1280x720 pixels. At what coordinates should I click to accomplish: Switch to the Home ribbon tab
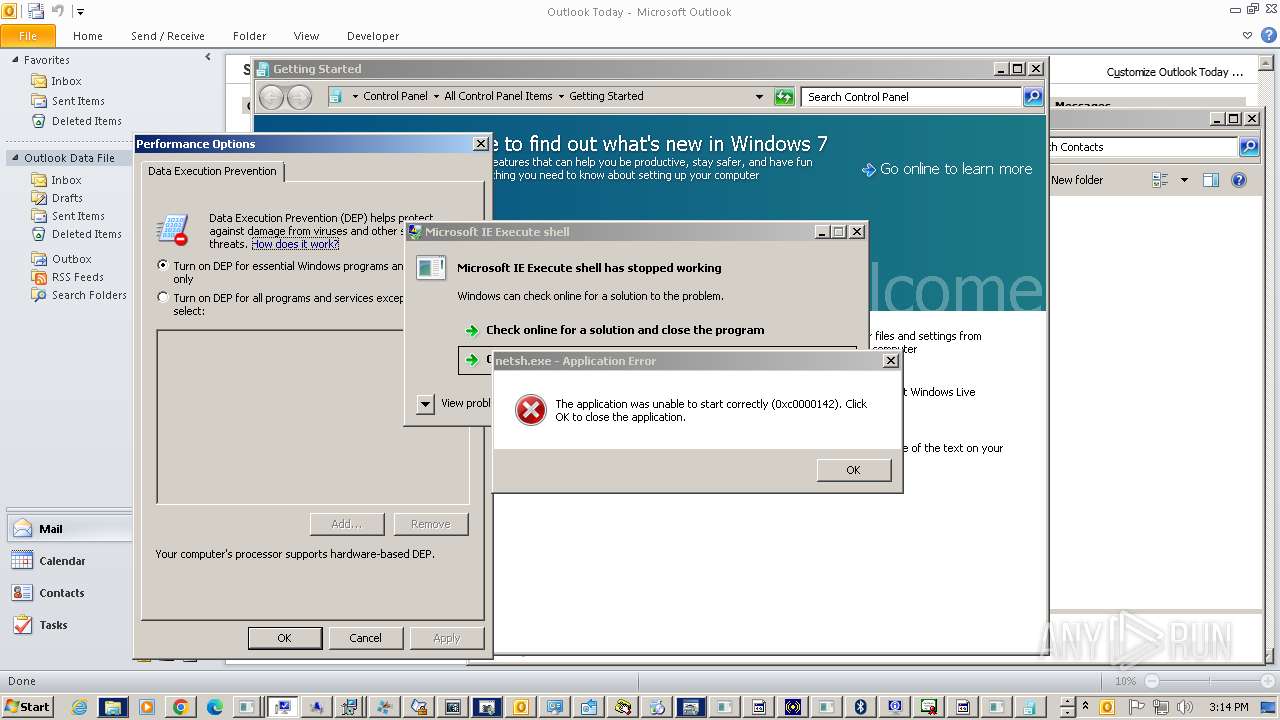point(88,36)
